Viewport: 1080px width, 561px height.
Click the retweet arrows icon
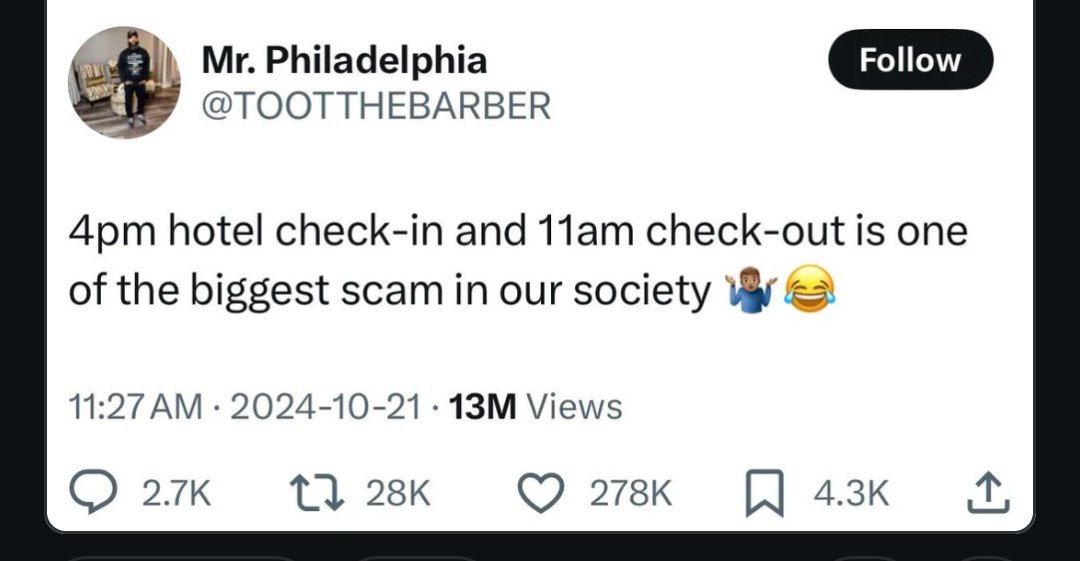coord(316,493)
